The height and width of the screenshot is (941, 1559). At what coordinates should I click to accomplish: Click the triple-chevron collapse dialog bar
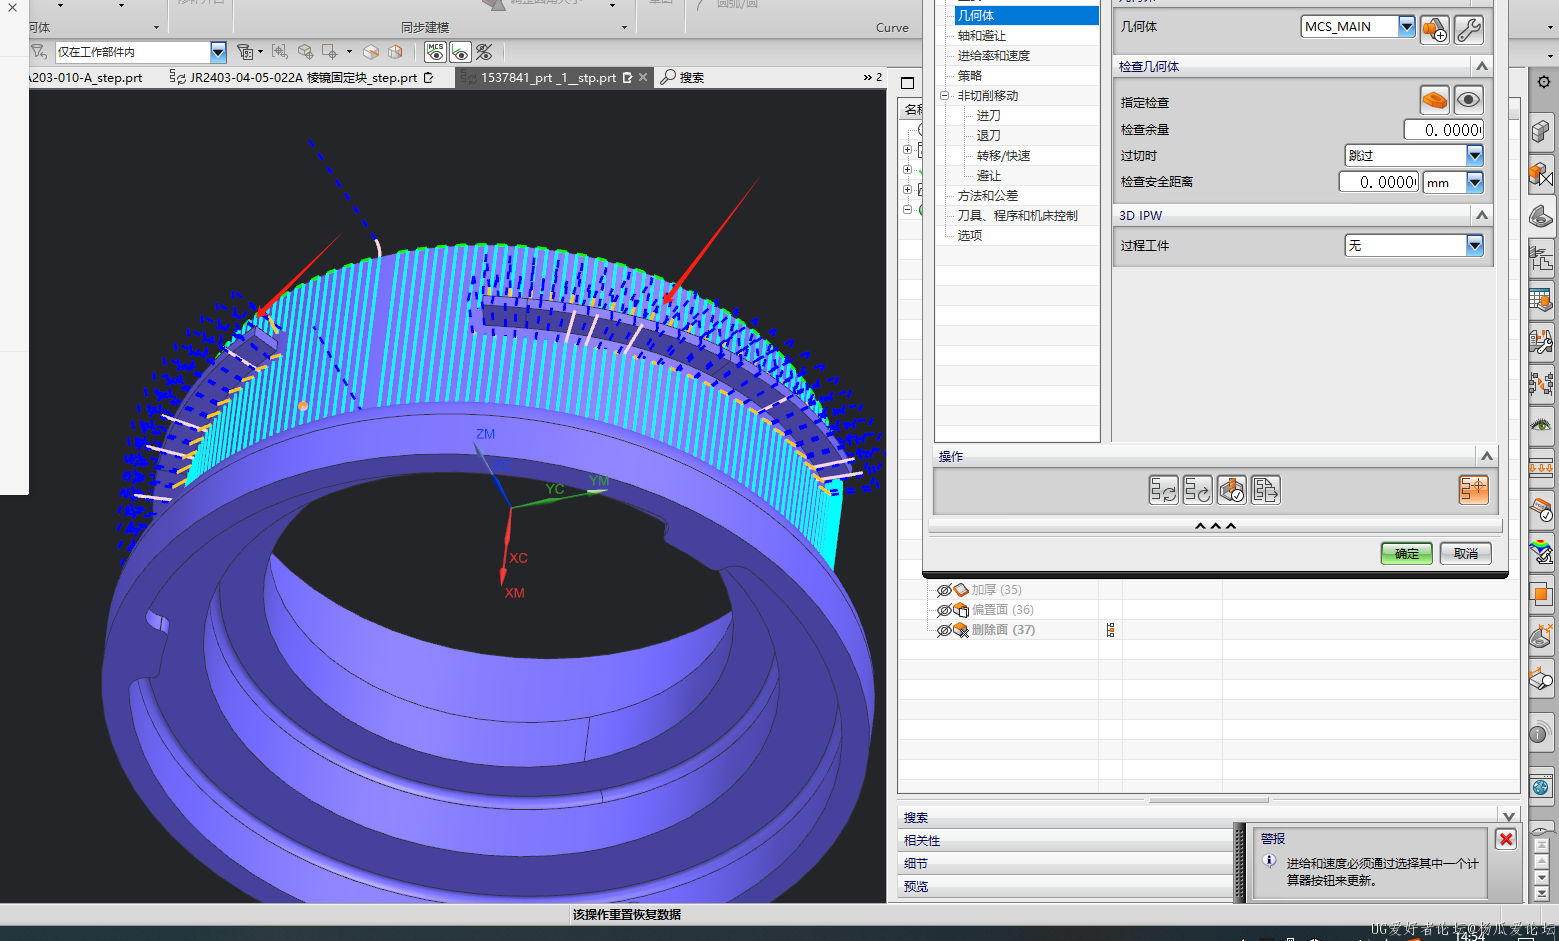[x=1215, y=525]
